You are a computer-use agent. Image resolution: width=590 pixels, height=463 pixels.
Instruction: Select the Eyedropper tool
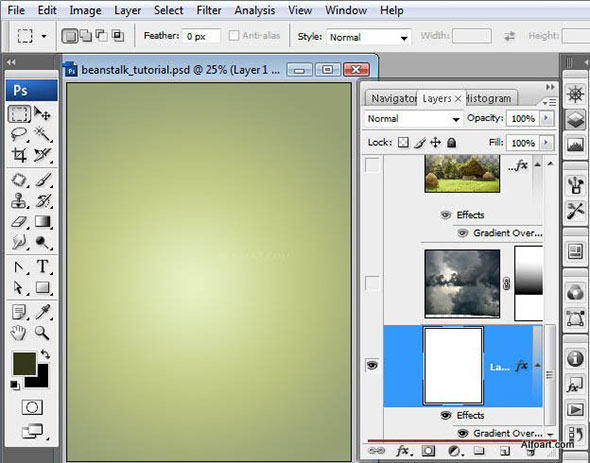coord(43,312)
